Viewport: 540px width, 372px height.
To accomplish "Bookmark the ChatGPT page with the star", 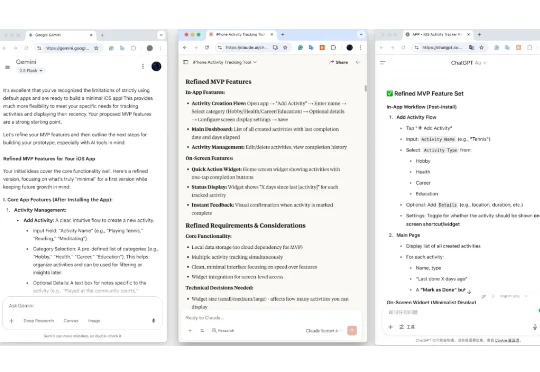I will [481, 48].
